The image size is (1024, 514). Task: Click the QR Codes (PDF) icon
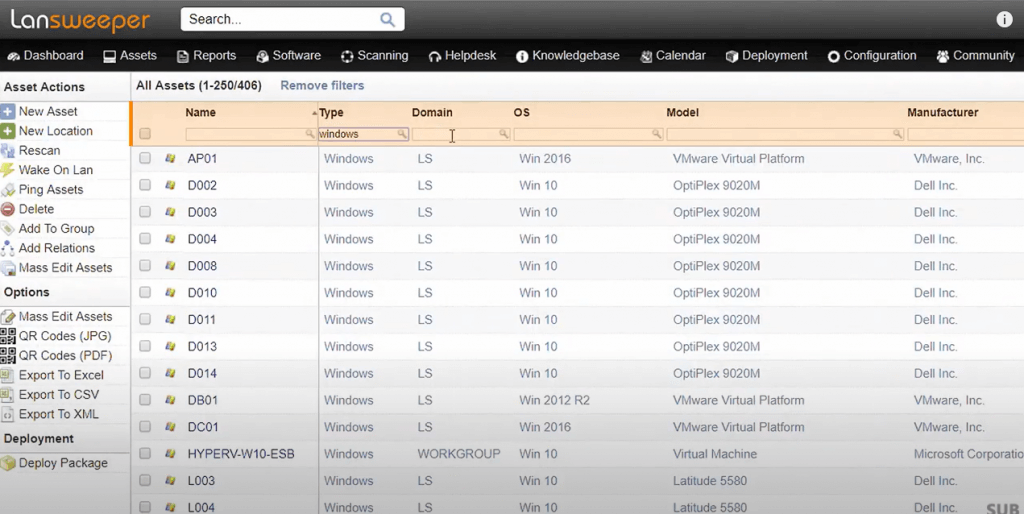coord(8,356)
